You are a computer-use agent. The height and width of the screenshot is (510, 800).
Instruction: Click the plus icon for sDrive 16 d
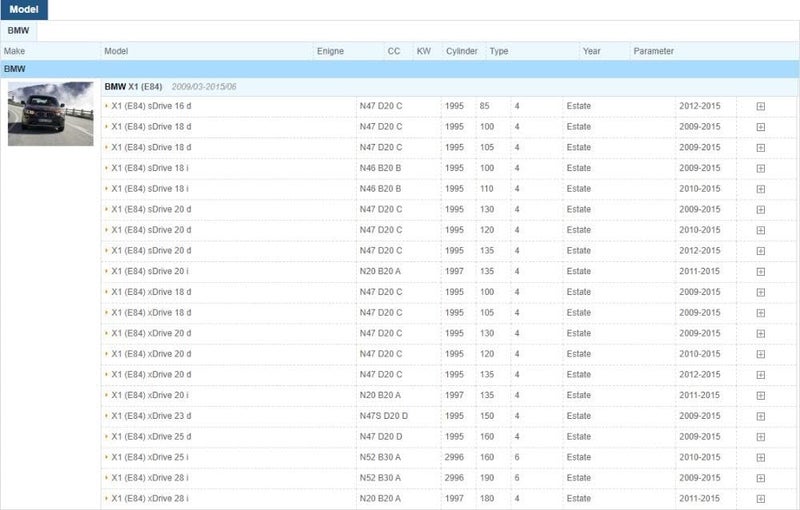click(760, 106)
